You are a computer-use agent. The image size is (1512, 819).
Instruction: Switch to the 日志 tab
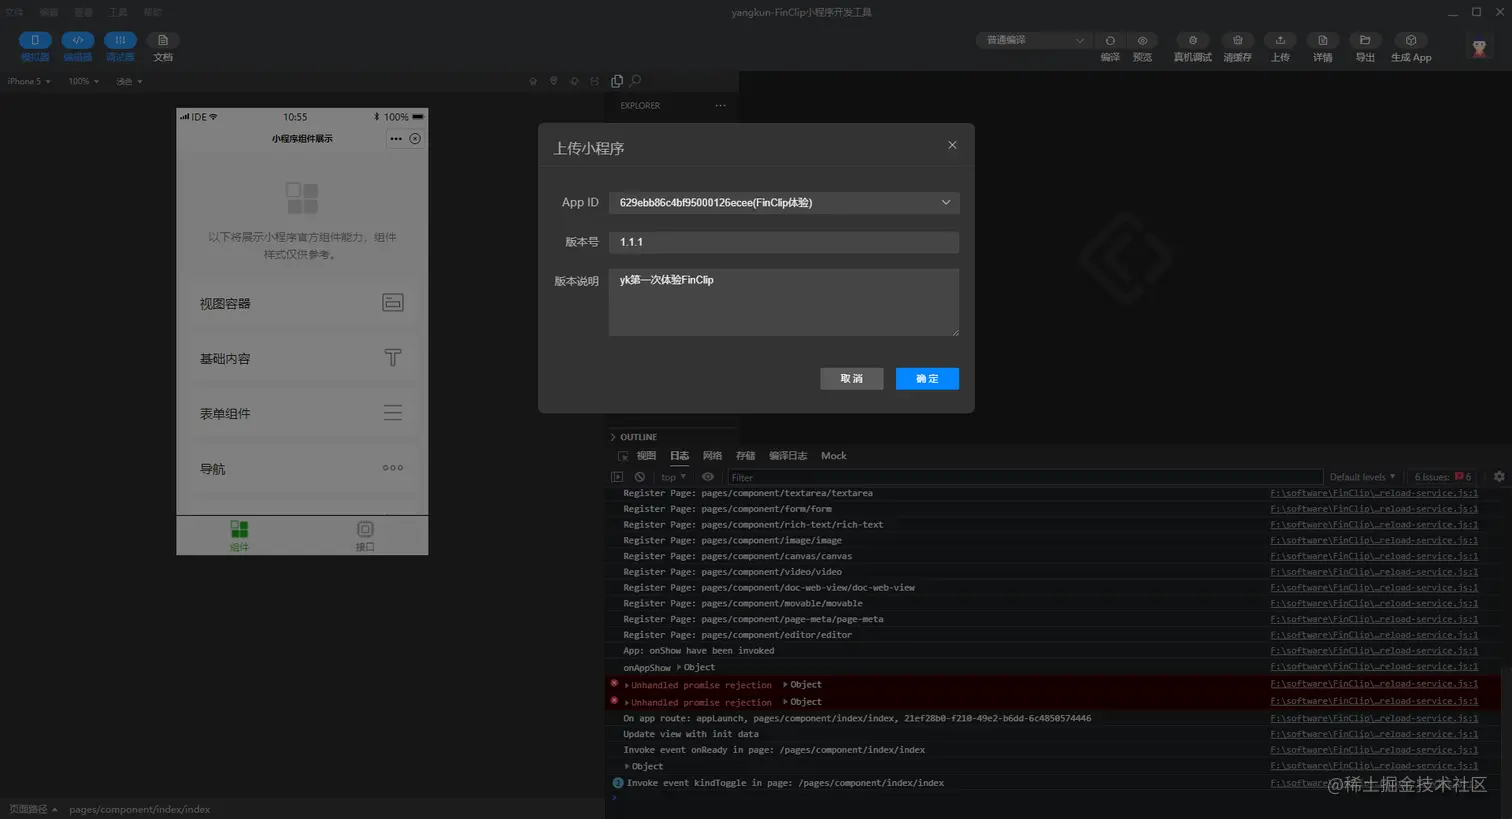point(680,456)
